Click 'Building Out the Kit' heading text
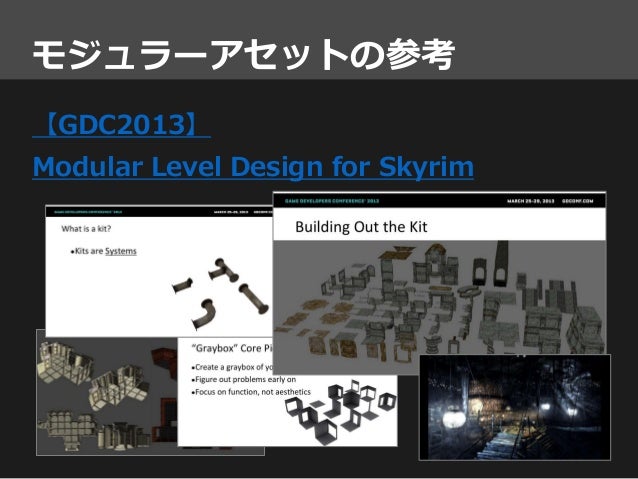This screenshot has width=638, height=479. point(361,227)
